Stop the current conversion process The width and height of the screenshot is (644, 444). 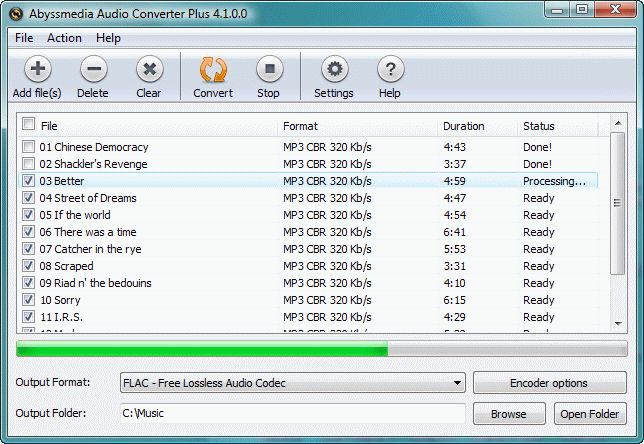[269, 69]
